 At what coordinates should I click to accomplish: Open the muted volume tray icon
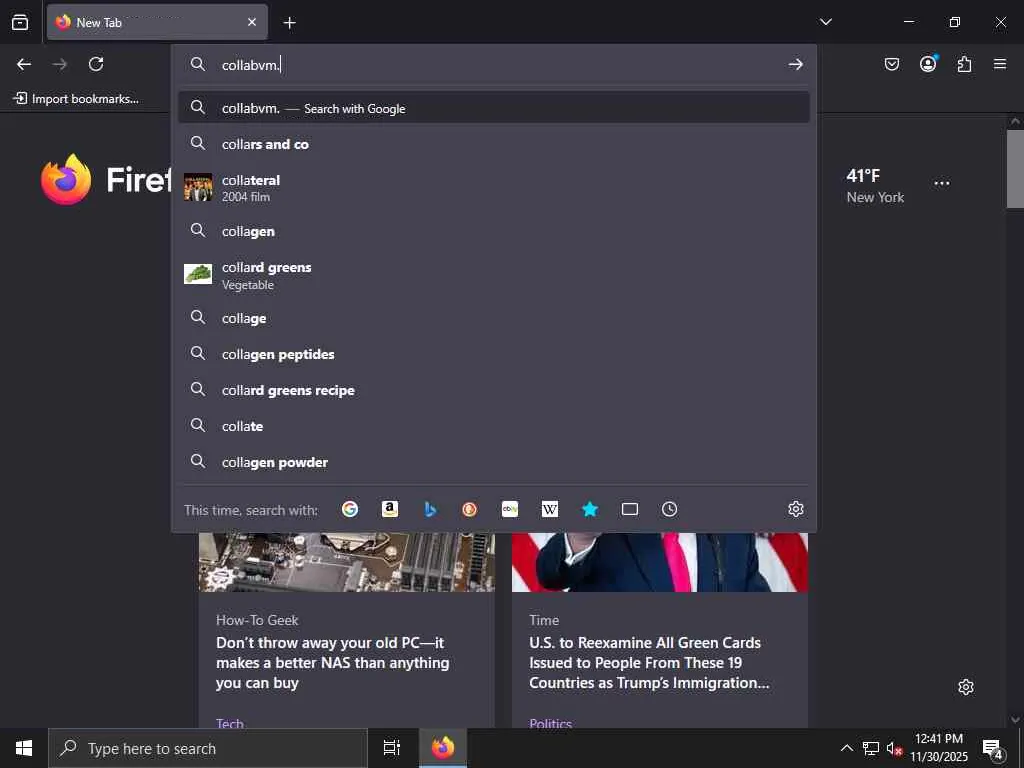[x=893, y=748]
